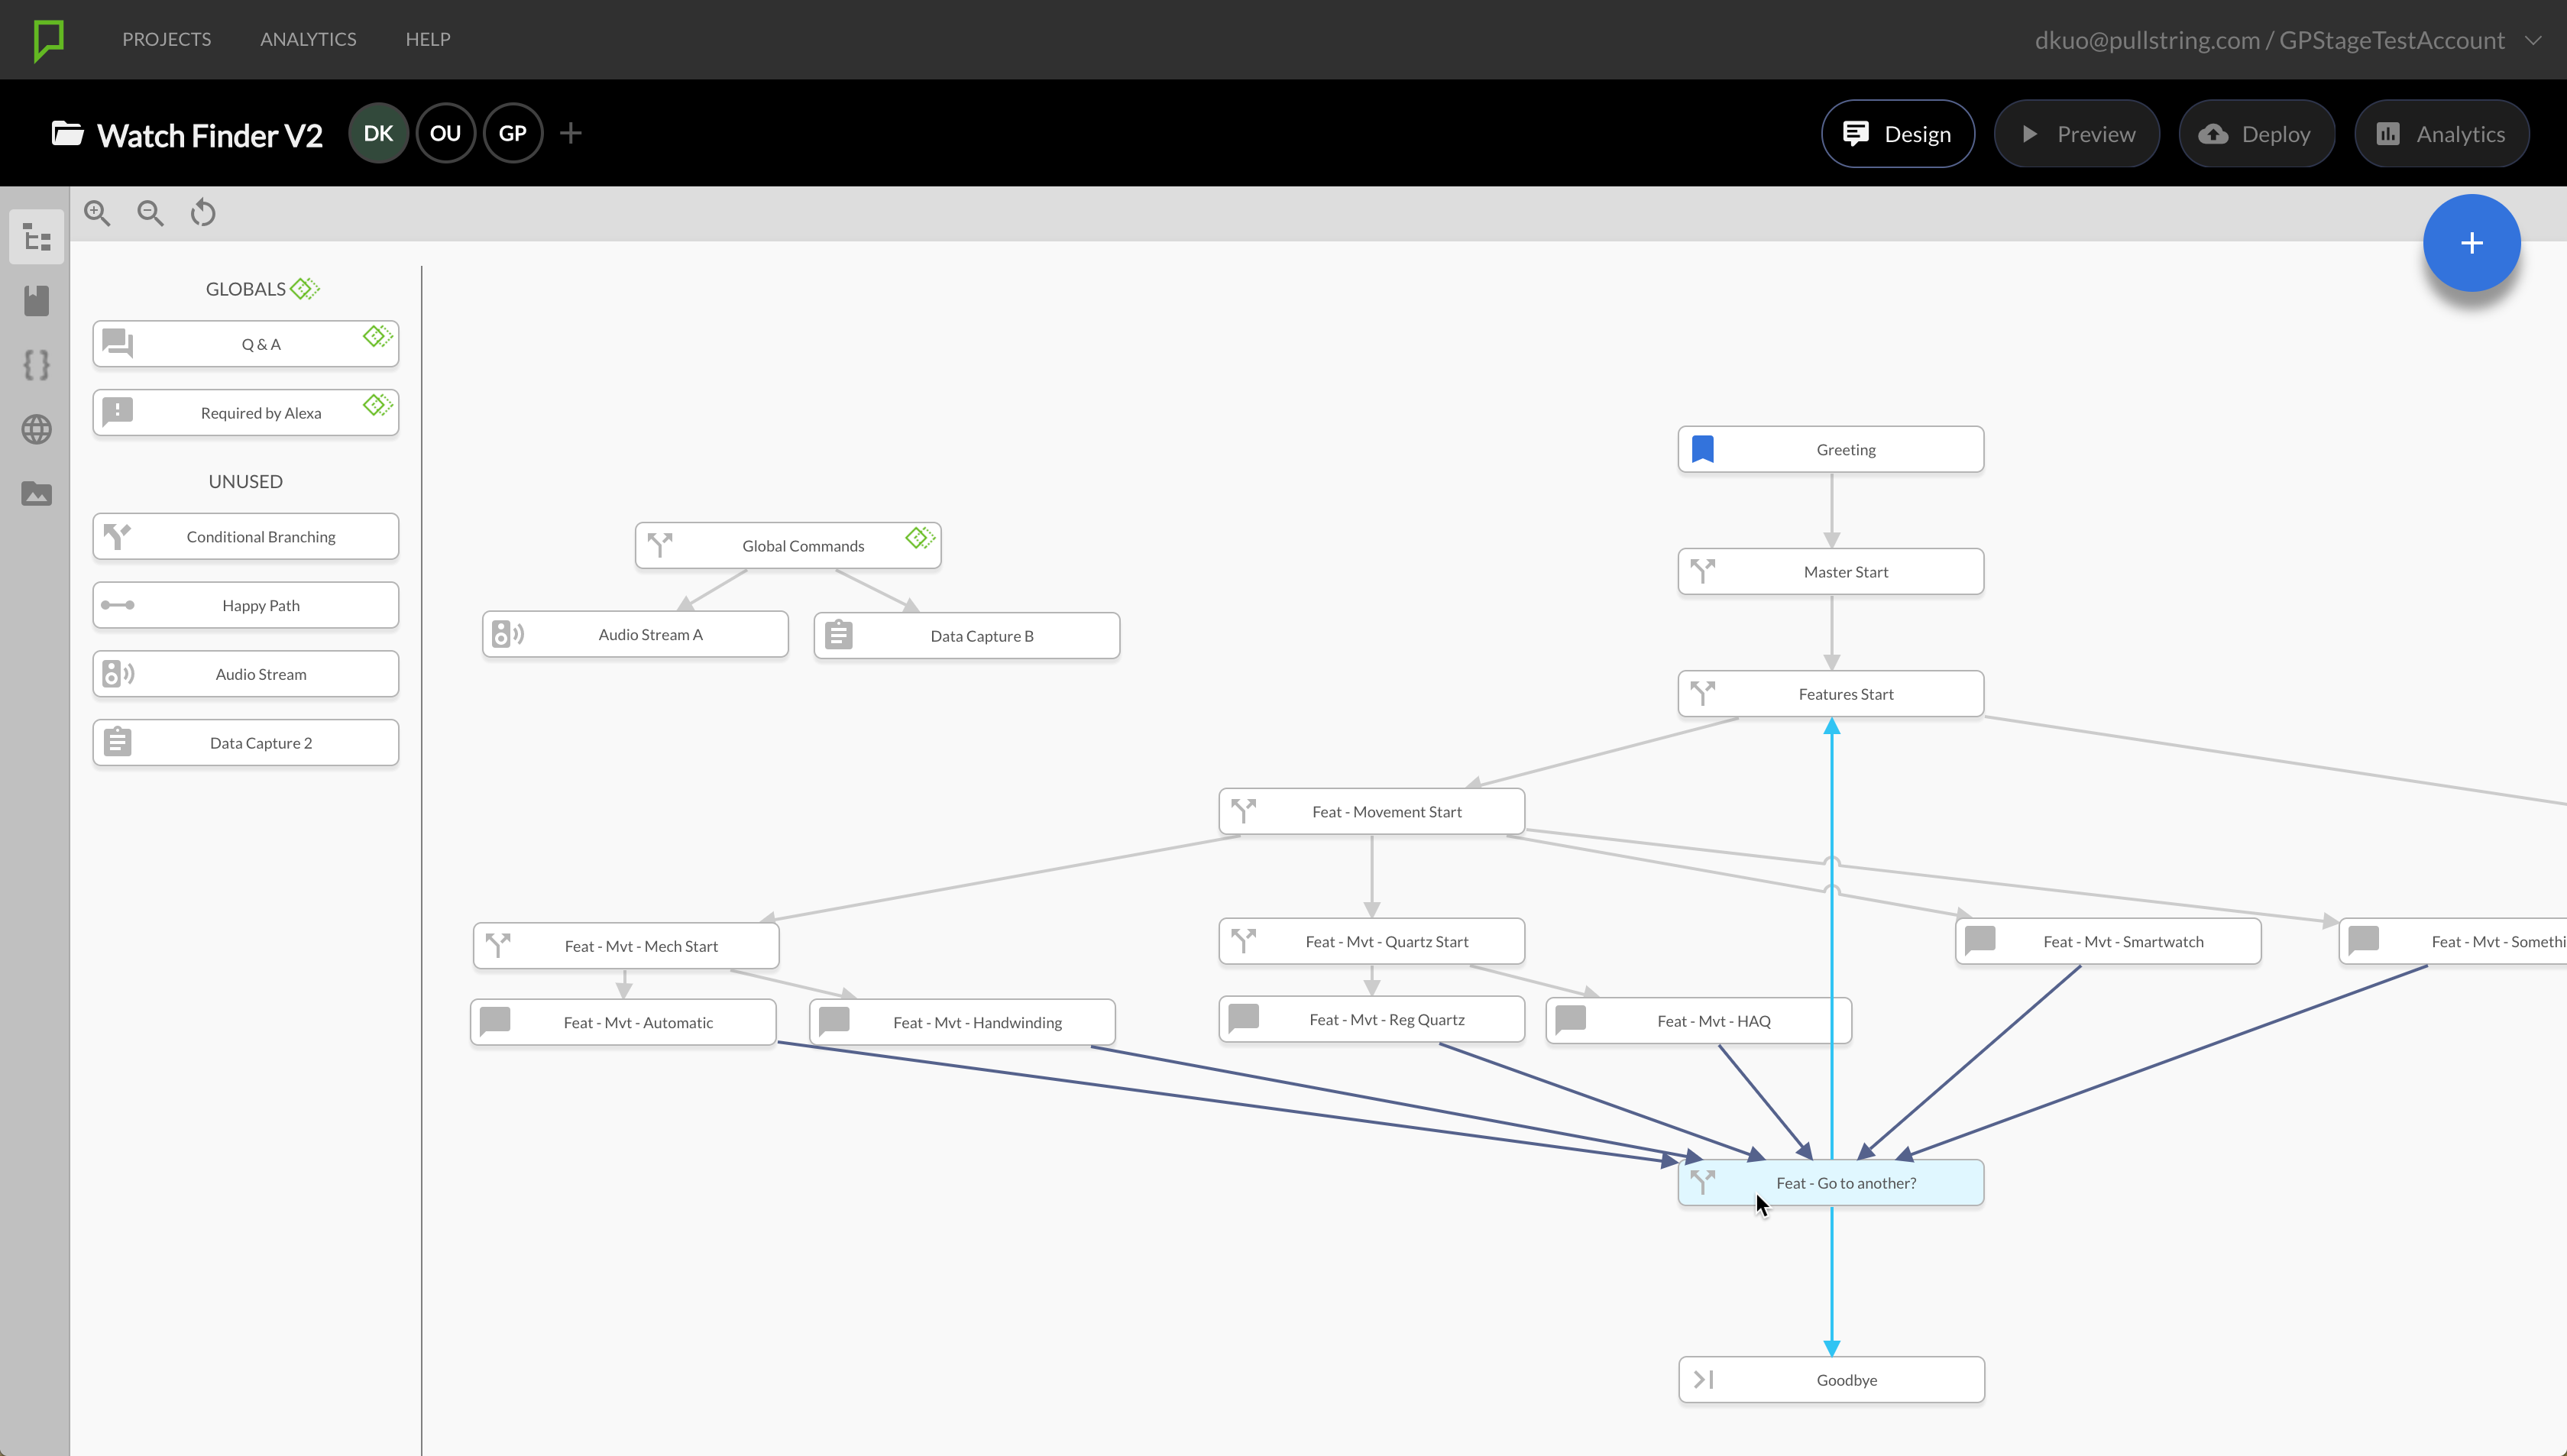Viewport: 2567px width, 1456px height.
Task: Open the ANALYTICS top menu item
Action: coord(308,39)
